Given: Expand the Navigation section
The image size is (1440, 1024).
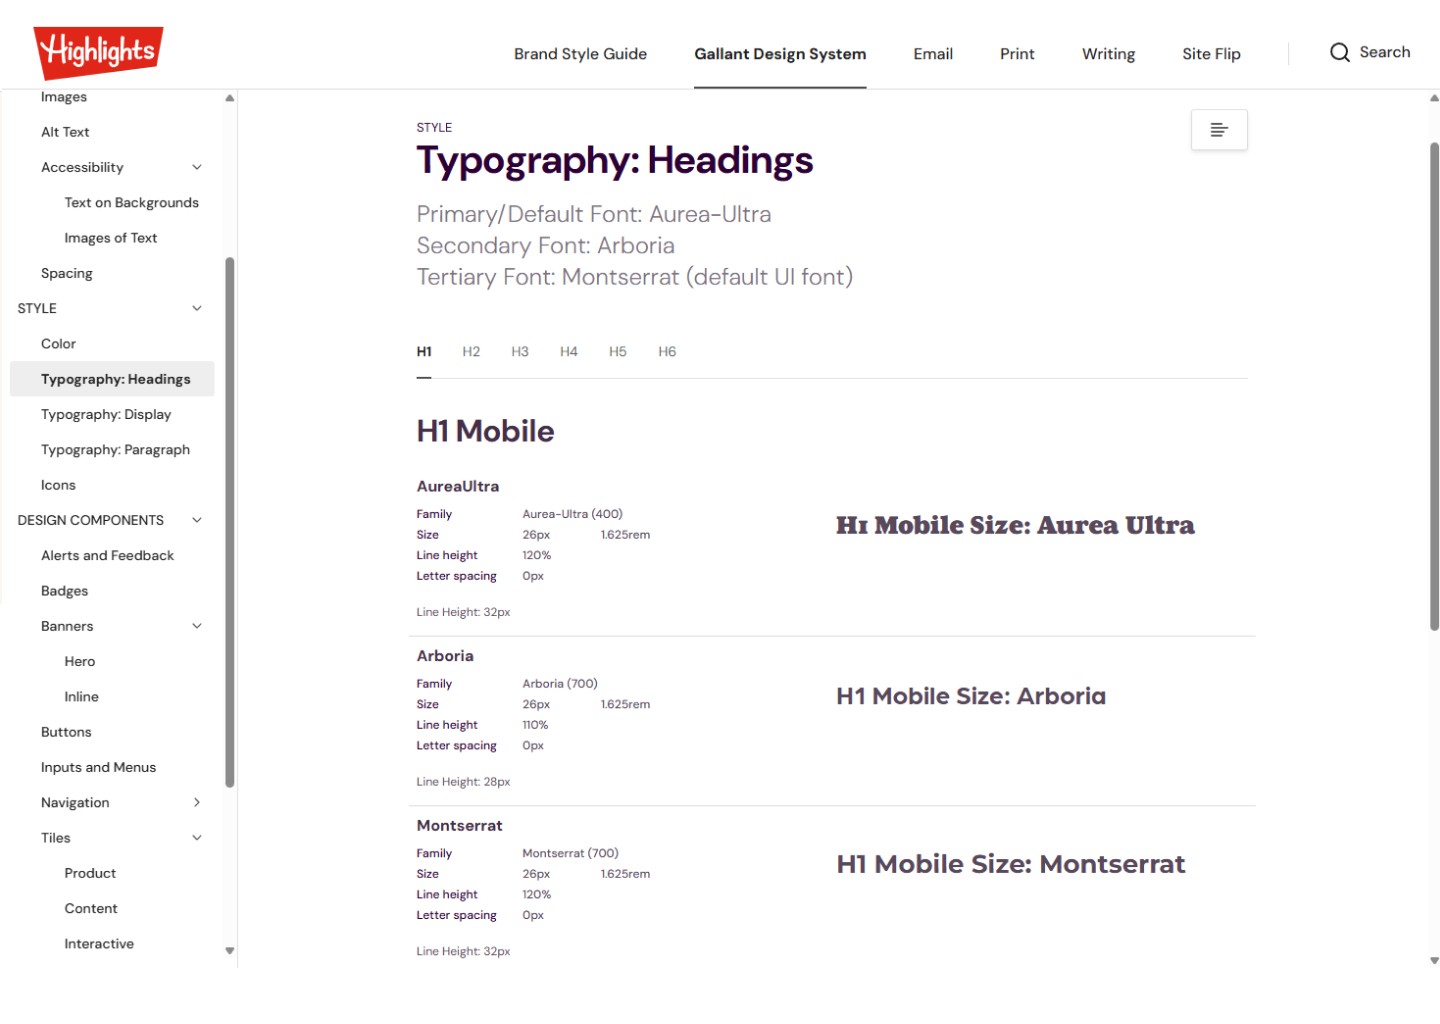Looking at the screenshot, I should click(197, 802).
